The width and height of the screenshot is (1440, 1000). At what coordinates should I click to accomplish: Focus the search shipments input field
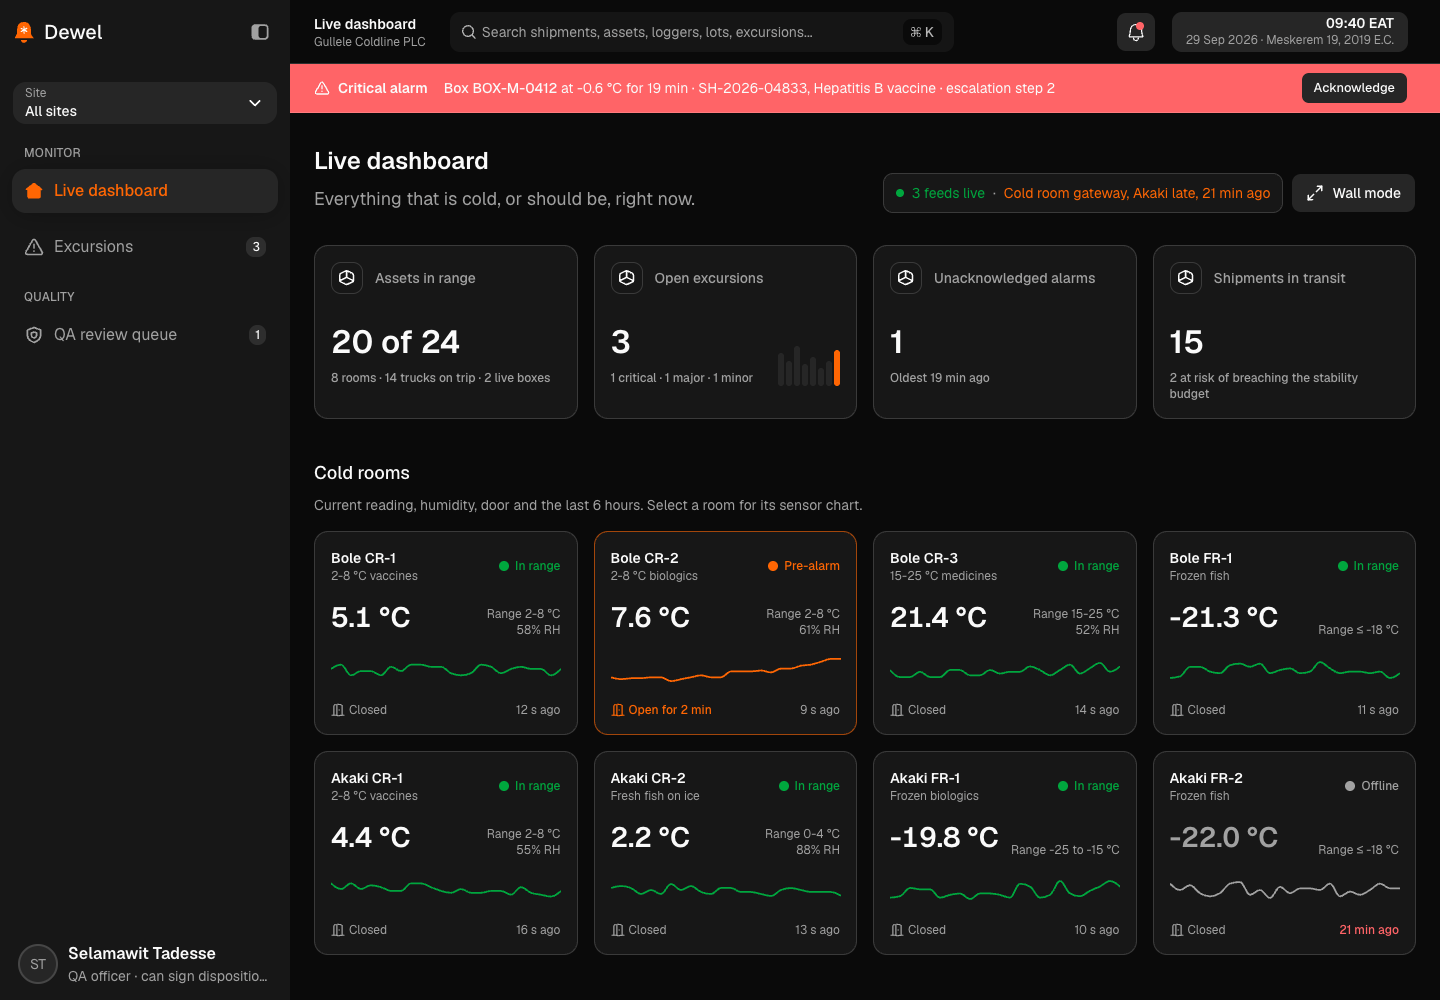pos(702,32)
